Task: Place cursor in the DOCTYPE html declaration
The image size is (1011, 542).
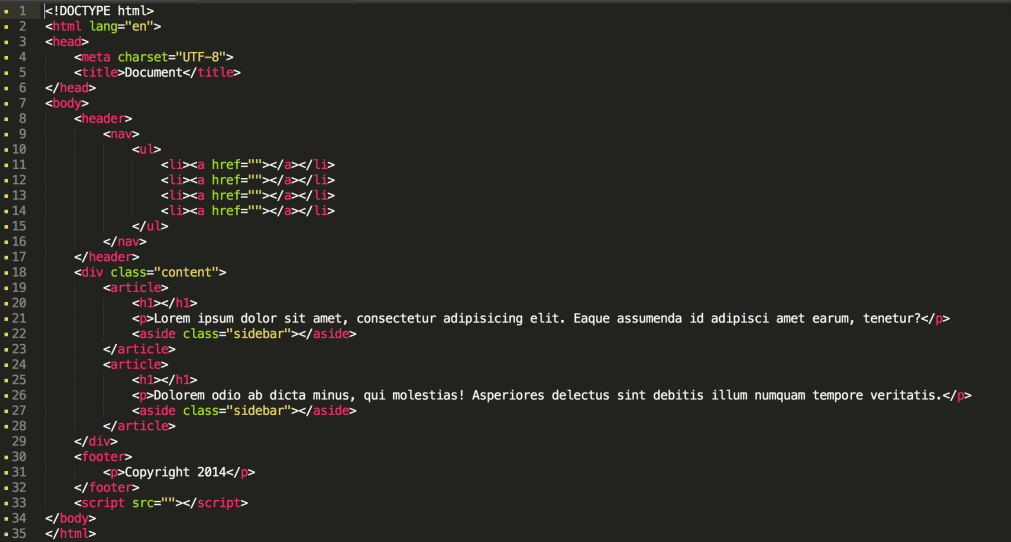Action: click(x=99, y=11)
